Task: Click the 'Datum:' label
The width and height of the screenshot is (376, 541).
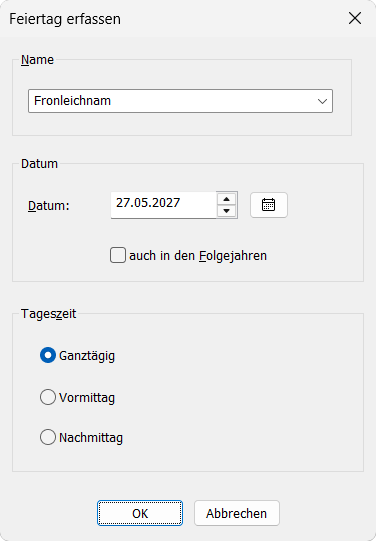Action: (49, 206)
